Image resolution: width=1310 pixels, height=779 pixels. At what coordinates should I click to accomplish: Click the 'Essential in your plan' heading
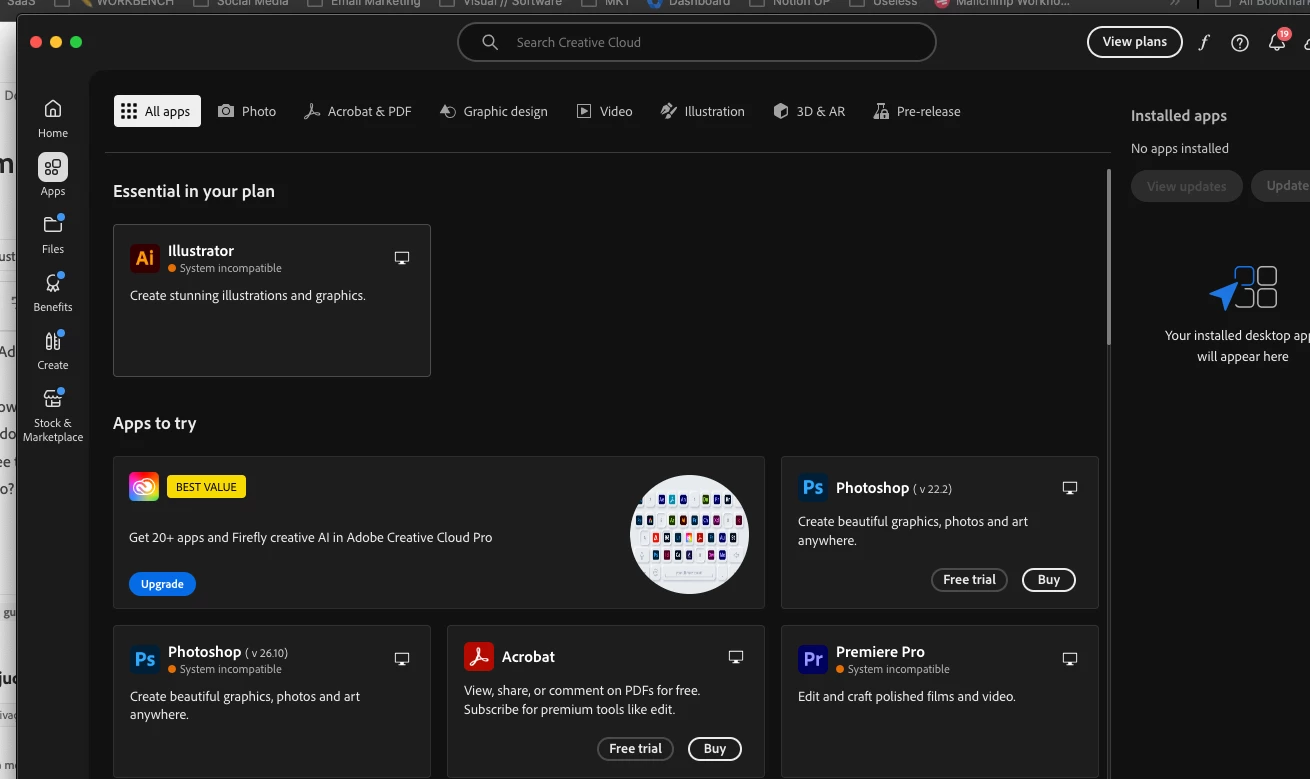(x=194, y=191)
